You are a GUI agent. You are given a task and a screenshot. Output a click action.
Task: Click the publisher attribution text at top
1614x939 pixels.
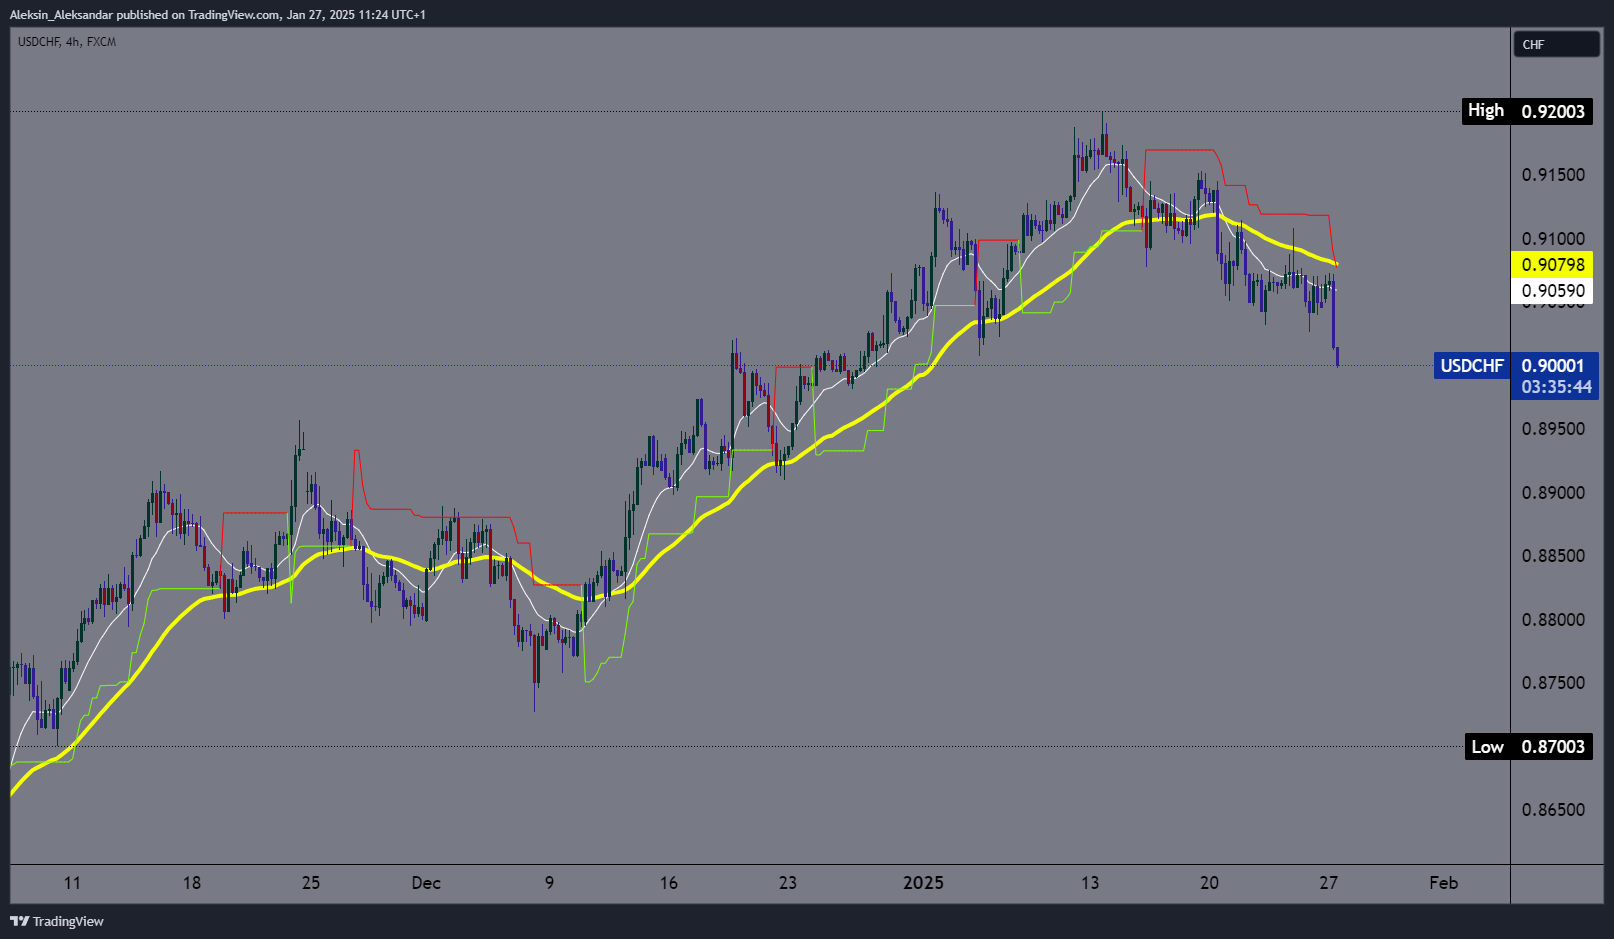217,14
